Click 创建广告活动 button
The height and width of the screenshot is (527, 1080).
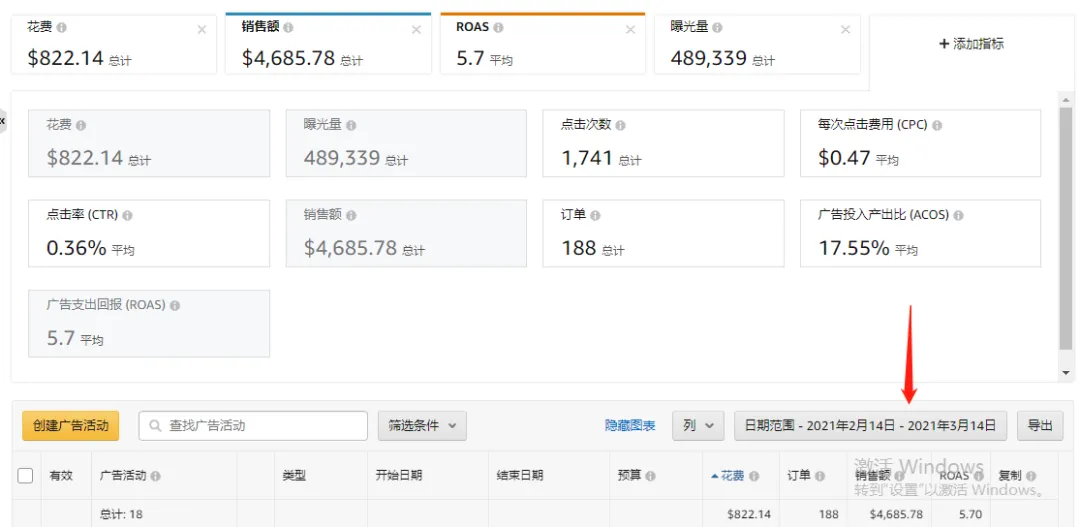[x=70, y=426]
